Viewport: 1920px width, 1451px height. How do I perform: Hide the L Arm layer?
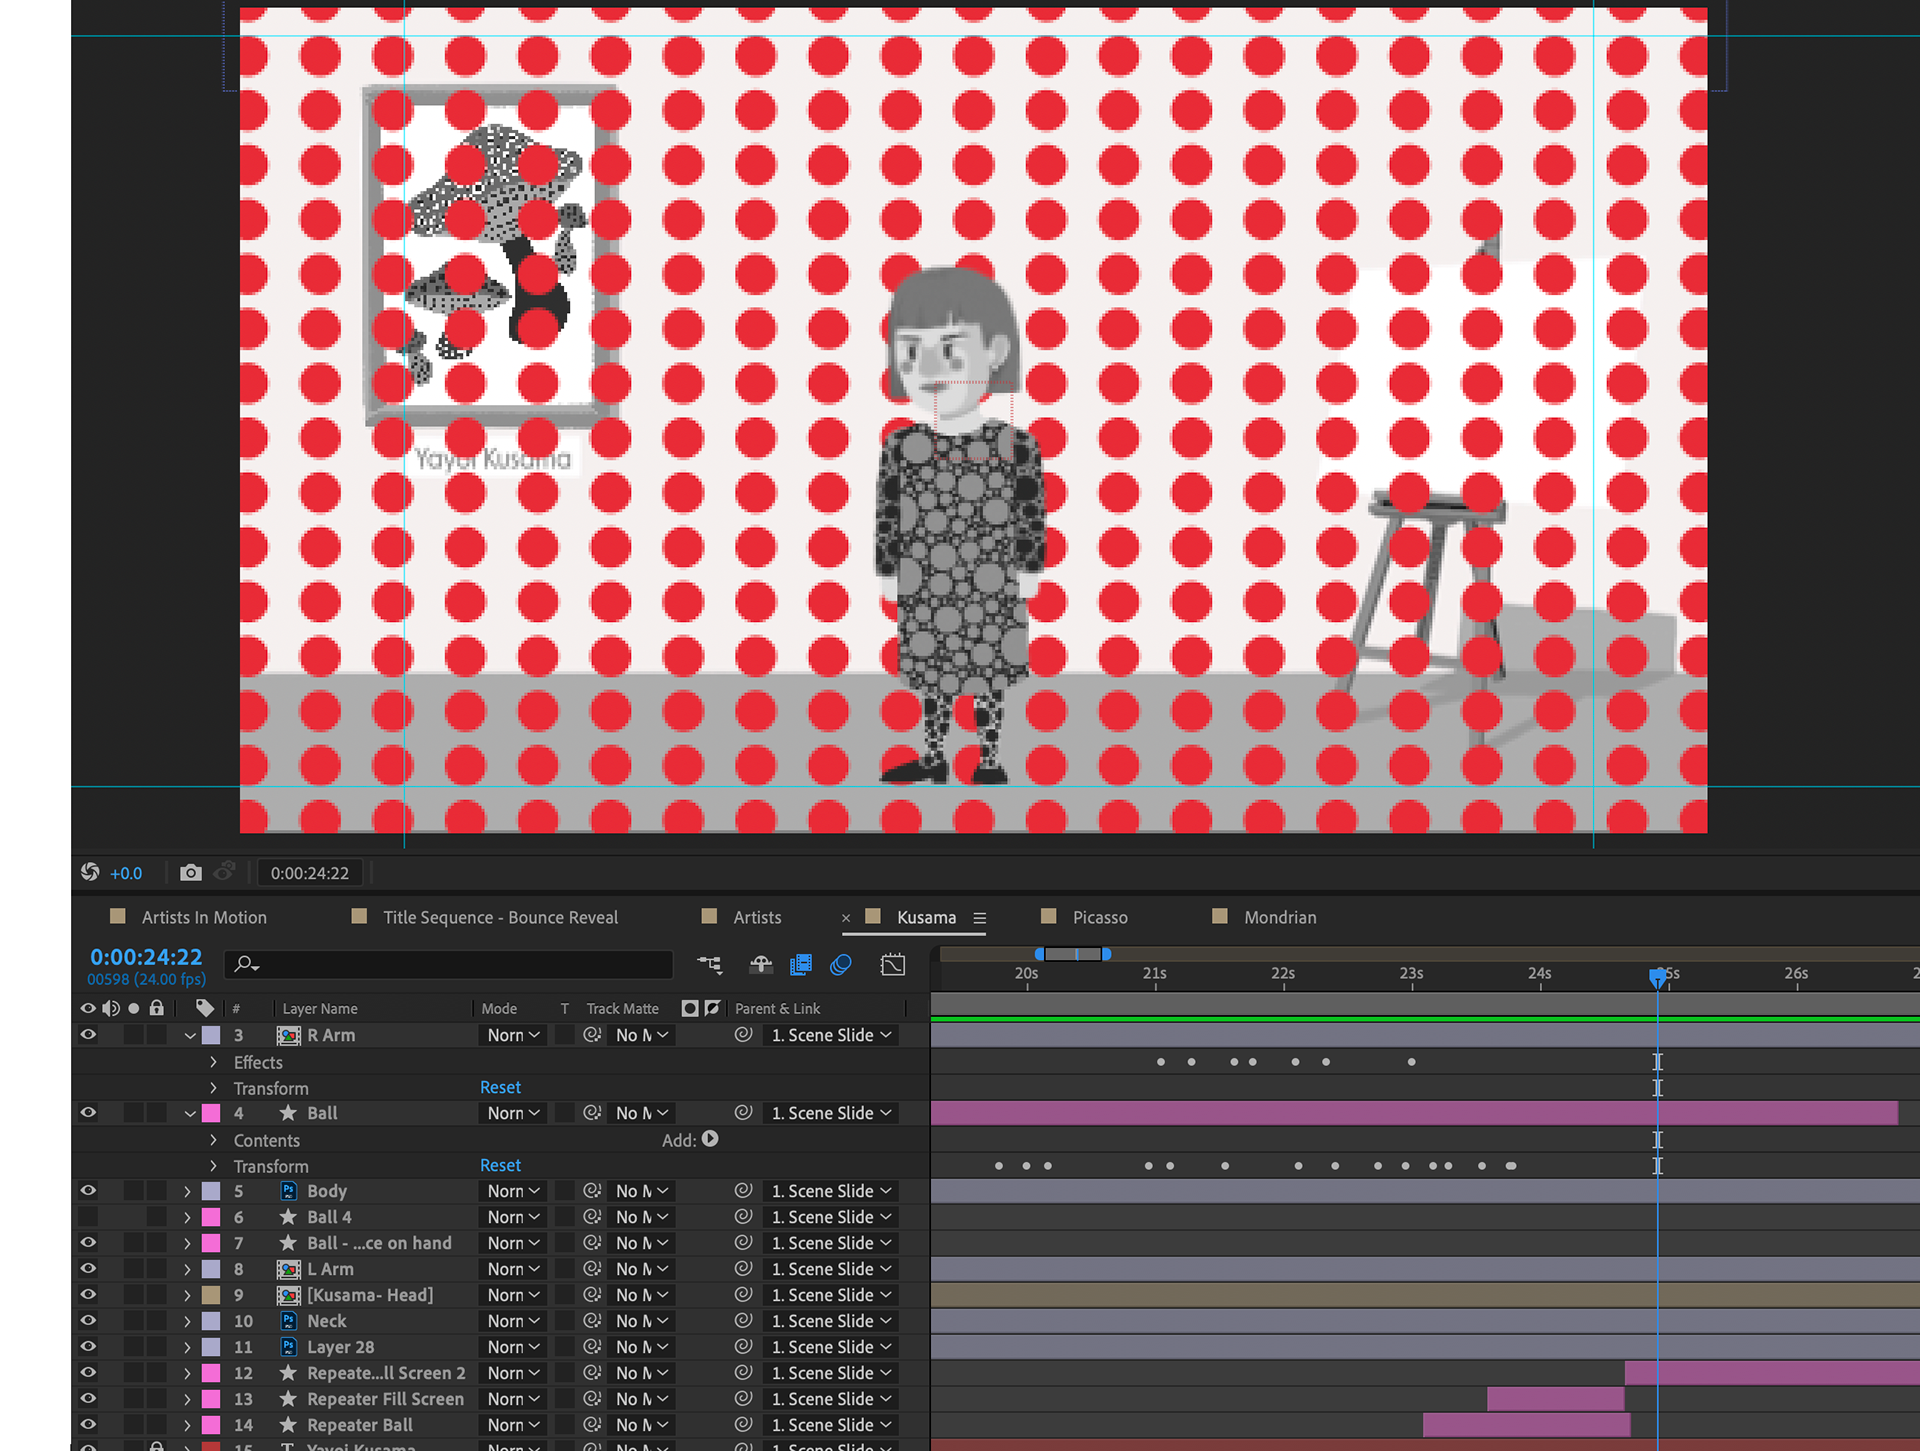click(x=88, y=1269)
